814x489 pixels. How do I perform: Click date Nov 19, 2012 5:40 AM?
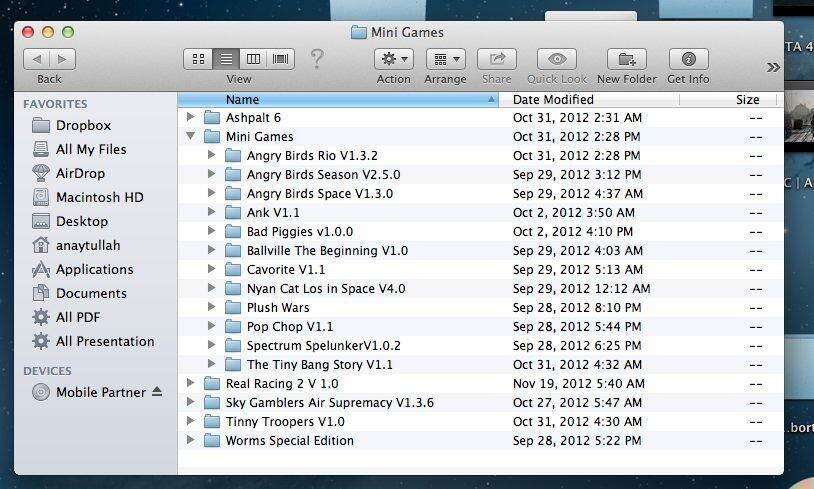point(579,384)
